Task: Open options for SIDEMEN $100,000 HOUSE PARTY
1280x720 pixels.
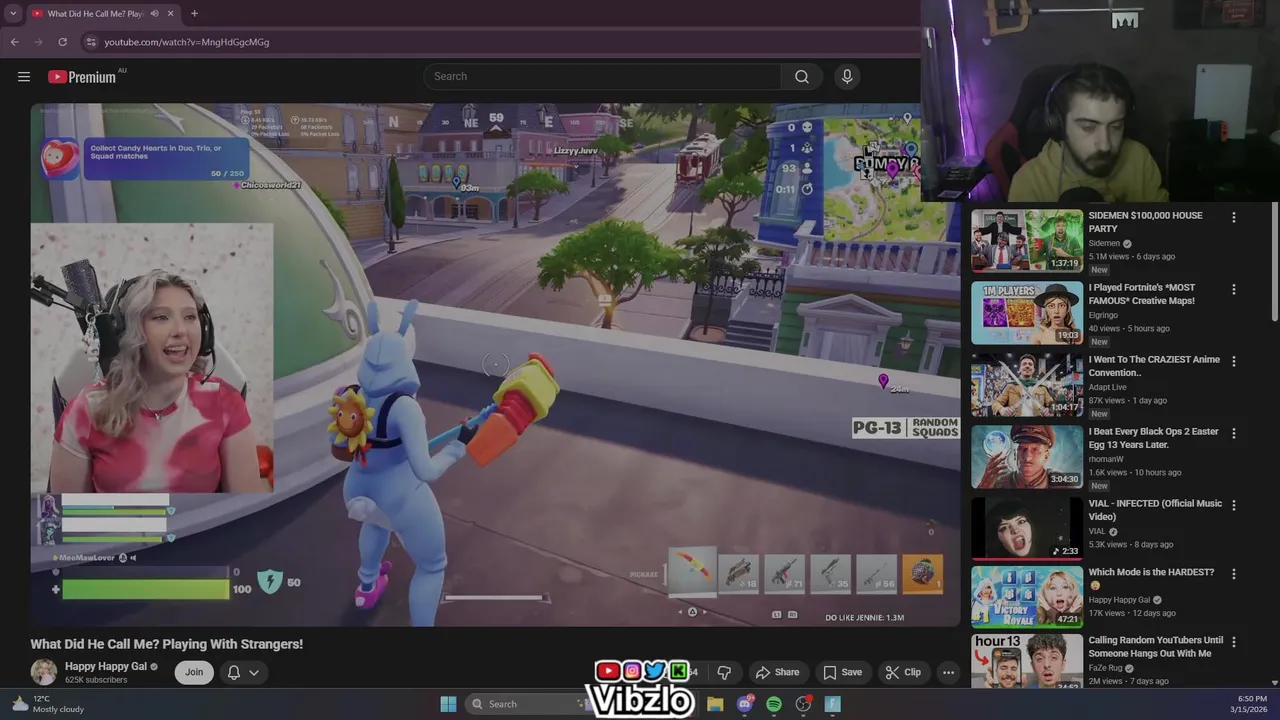Action: pyautogui.click(x=1233, y=217)
